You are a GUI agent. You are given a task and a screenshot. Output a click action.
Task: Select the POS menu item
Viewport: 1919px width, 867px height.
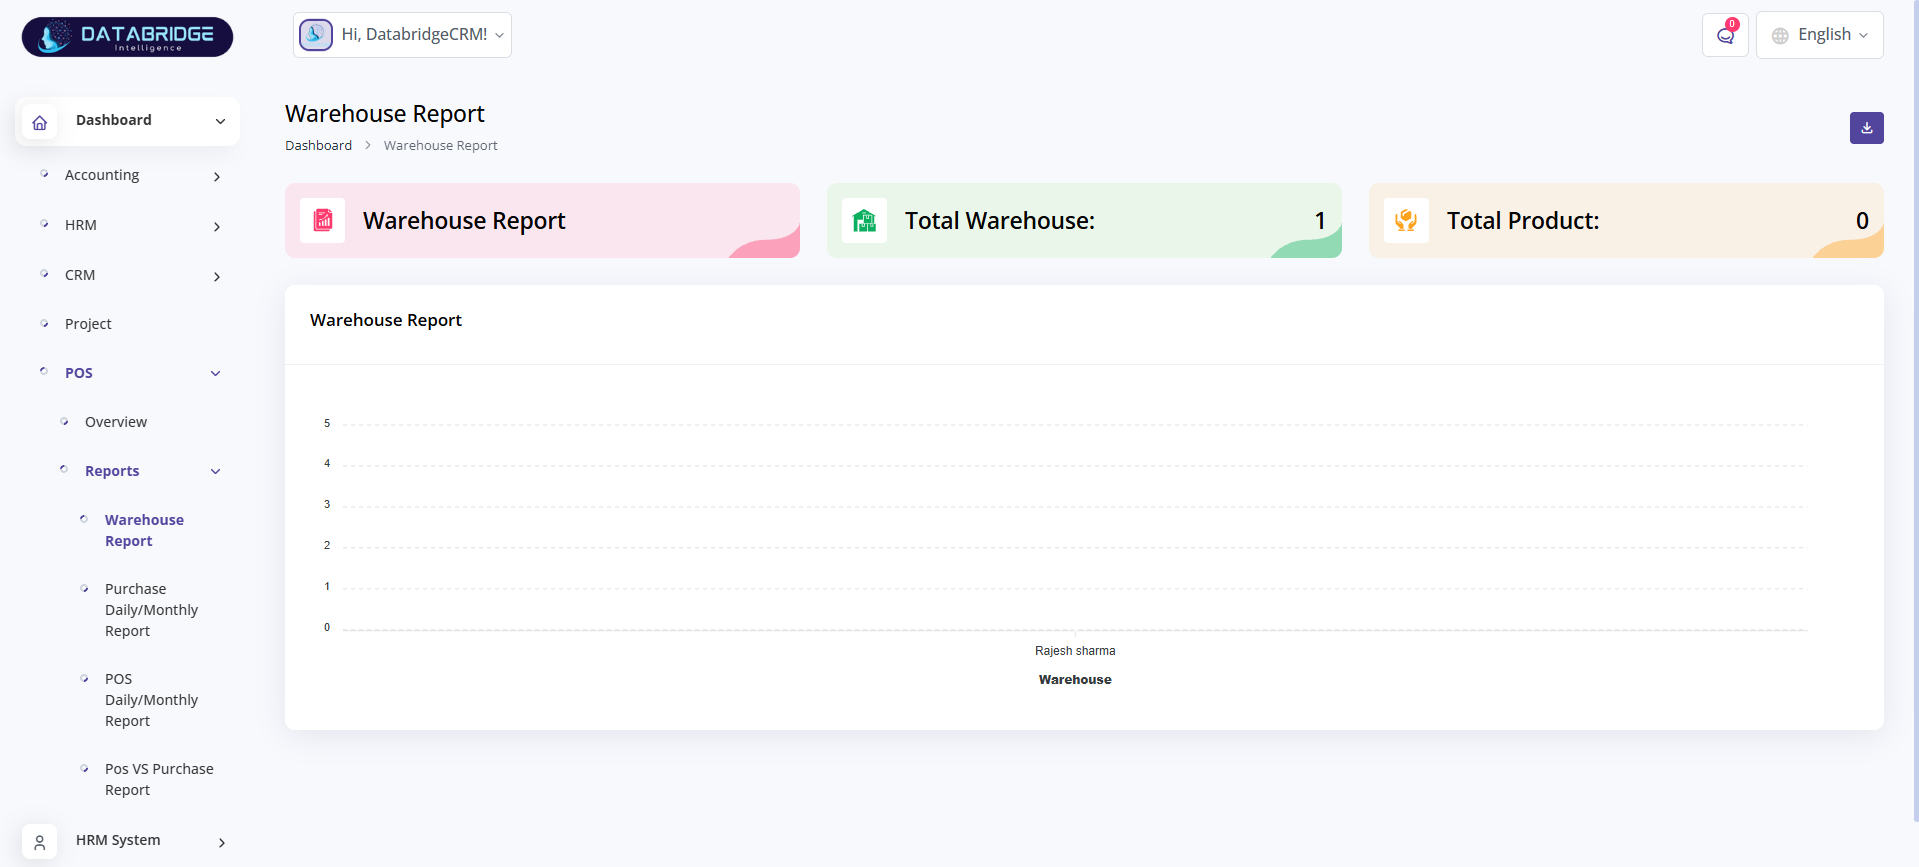pyautogui.click(x=79, y=373)
